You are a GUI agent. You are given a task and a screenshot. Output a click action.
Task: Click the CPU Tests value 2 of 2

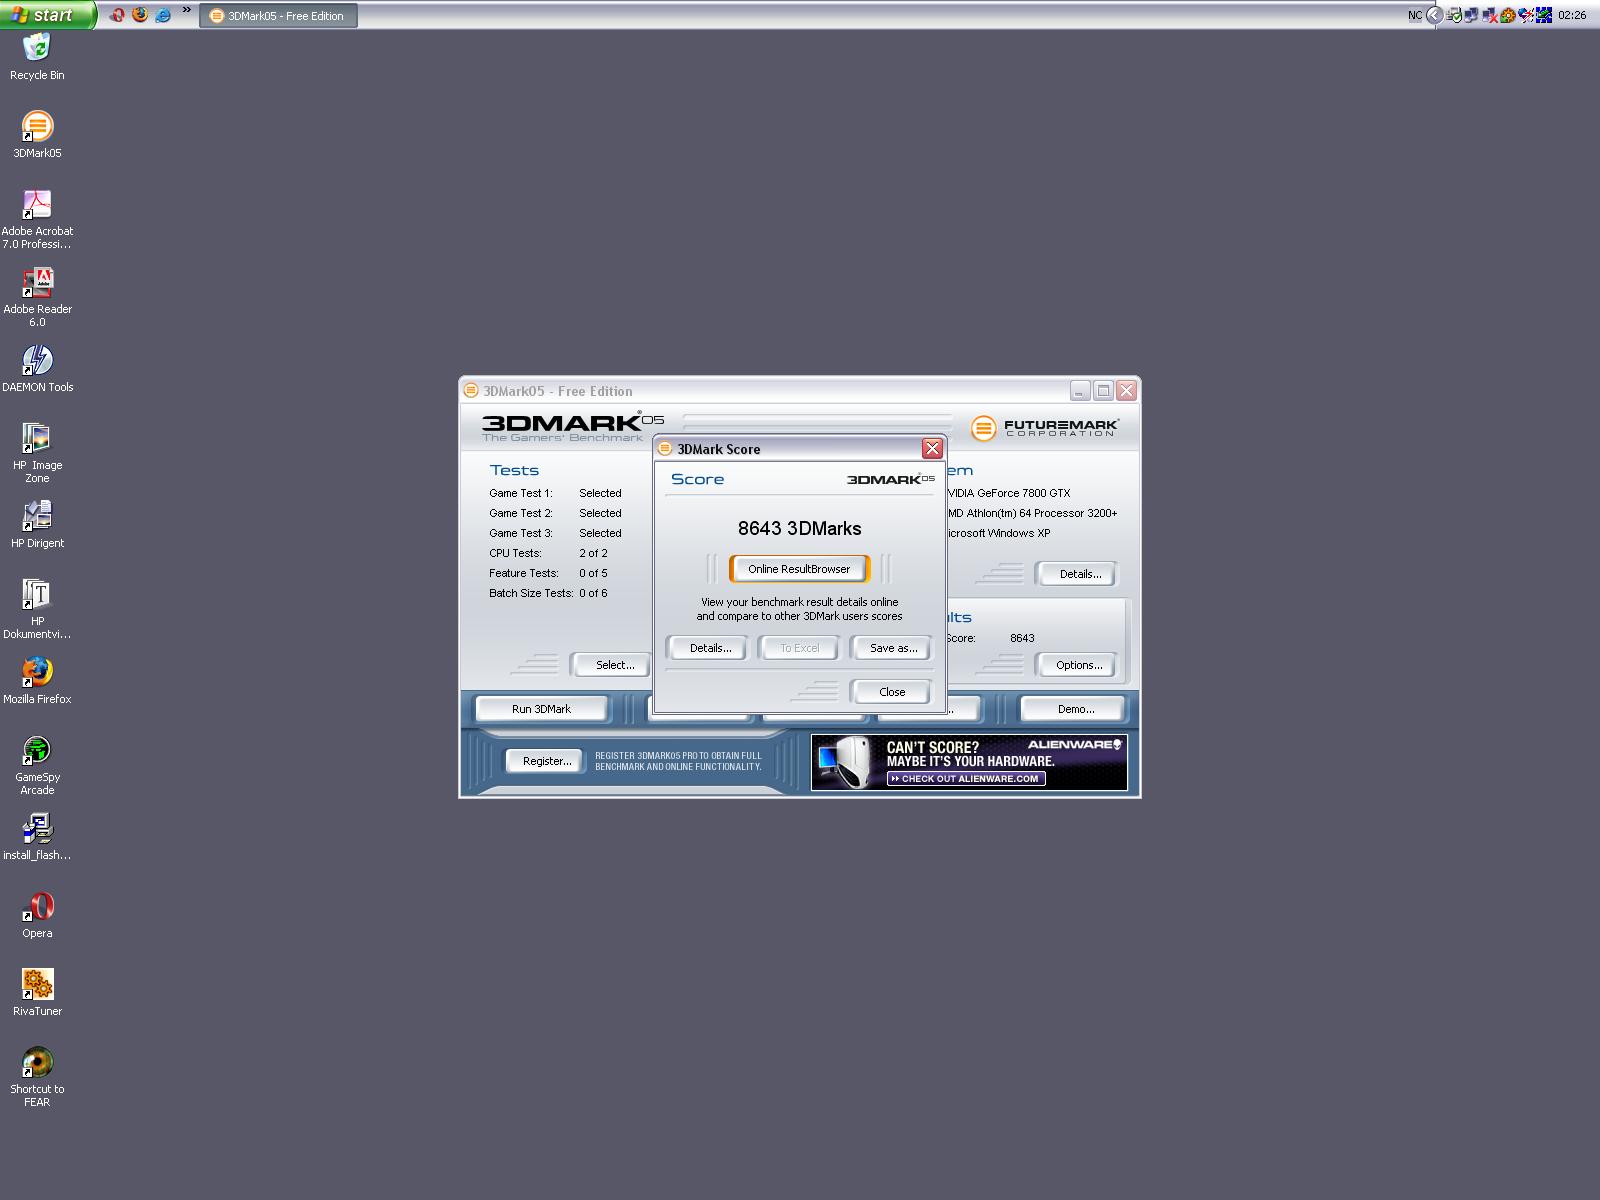tap(593, 553)
